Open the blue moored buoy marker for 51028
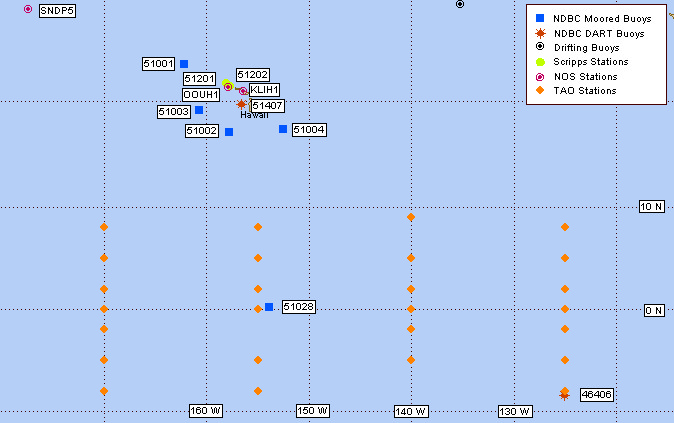 coord(269,307)
